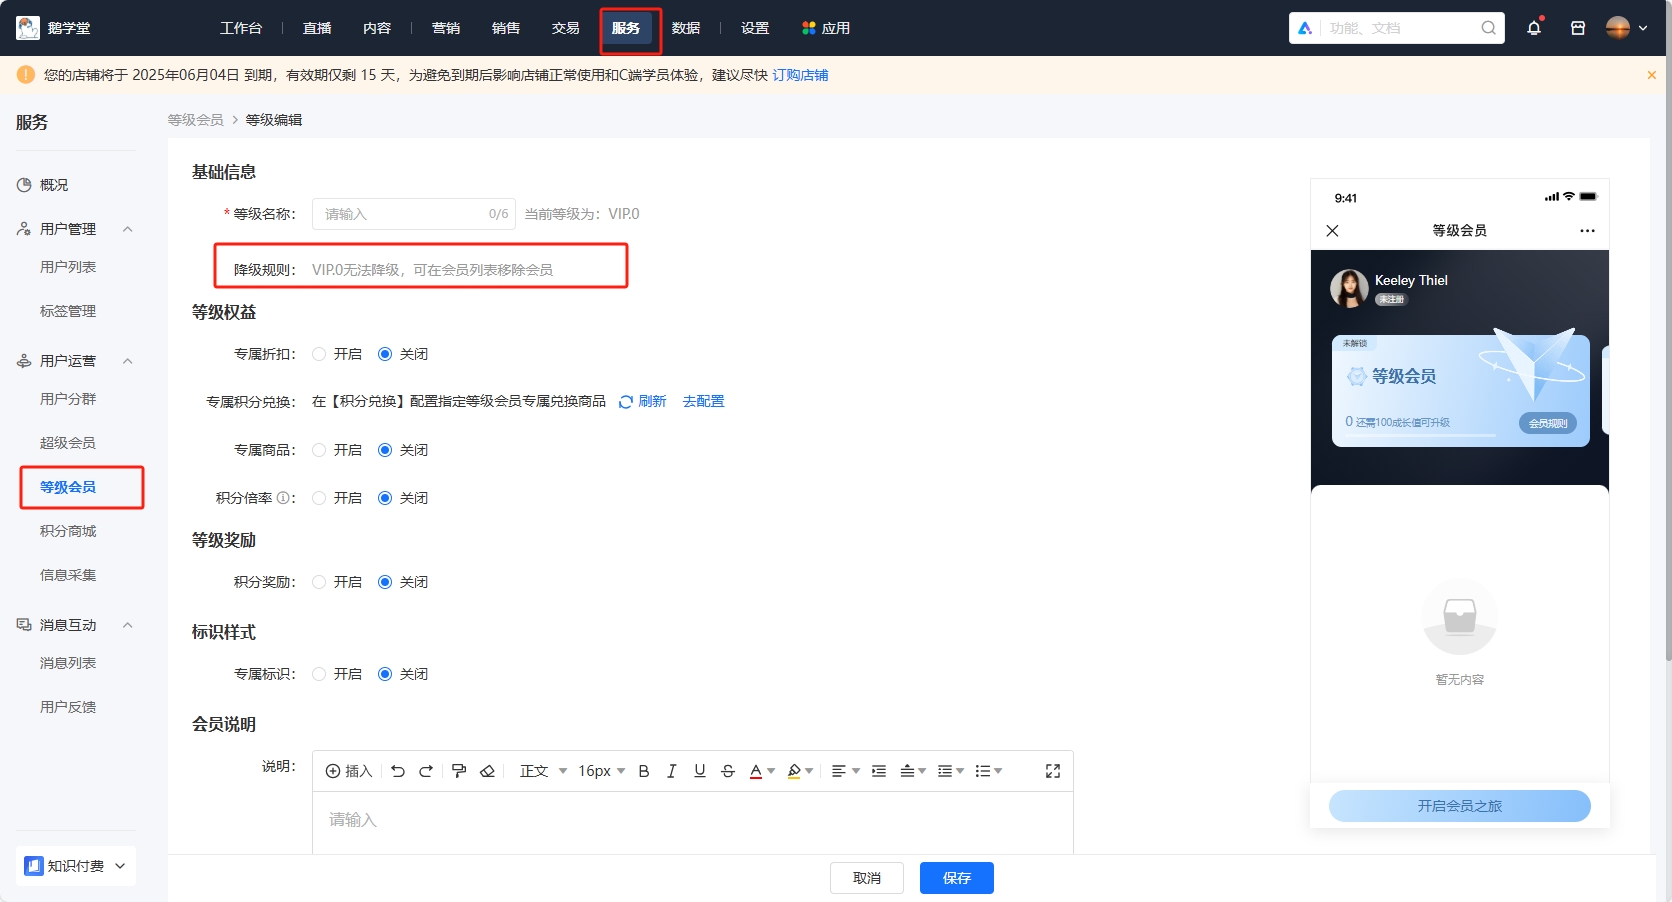
Task: Click the notification bell icon
Action: click(1533, 28)
